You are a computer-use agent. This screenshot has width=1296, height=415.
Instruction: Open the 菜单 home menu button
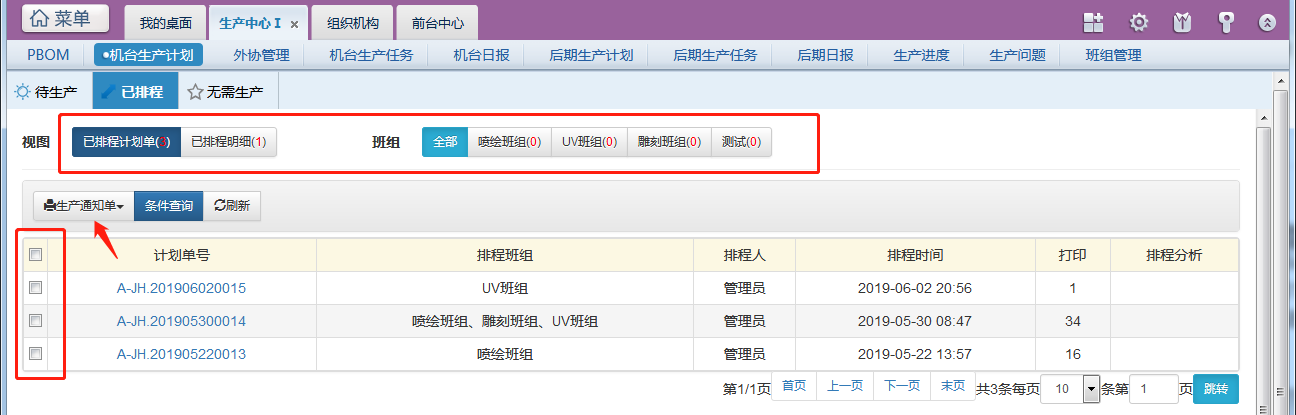(65, 17)
